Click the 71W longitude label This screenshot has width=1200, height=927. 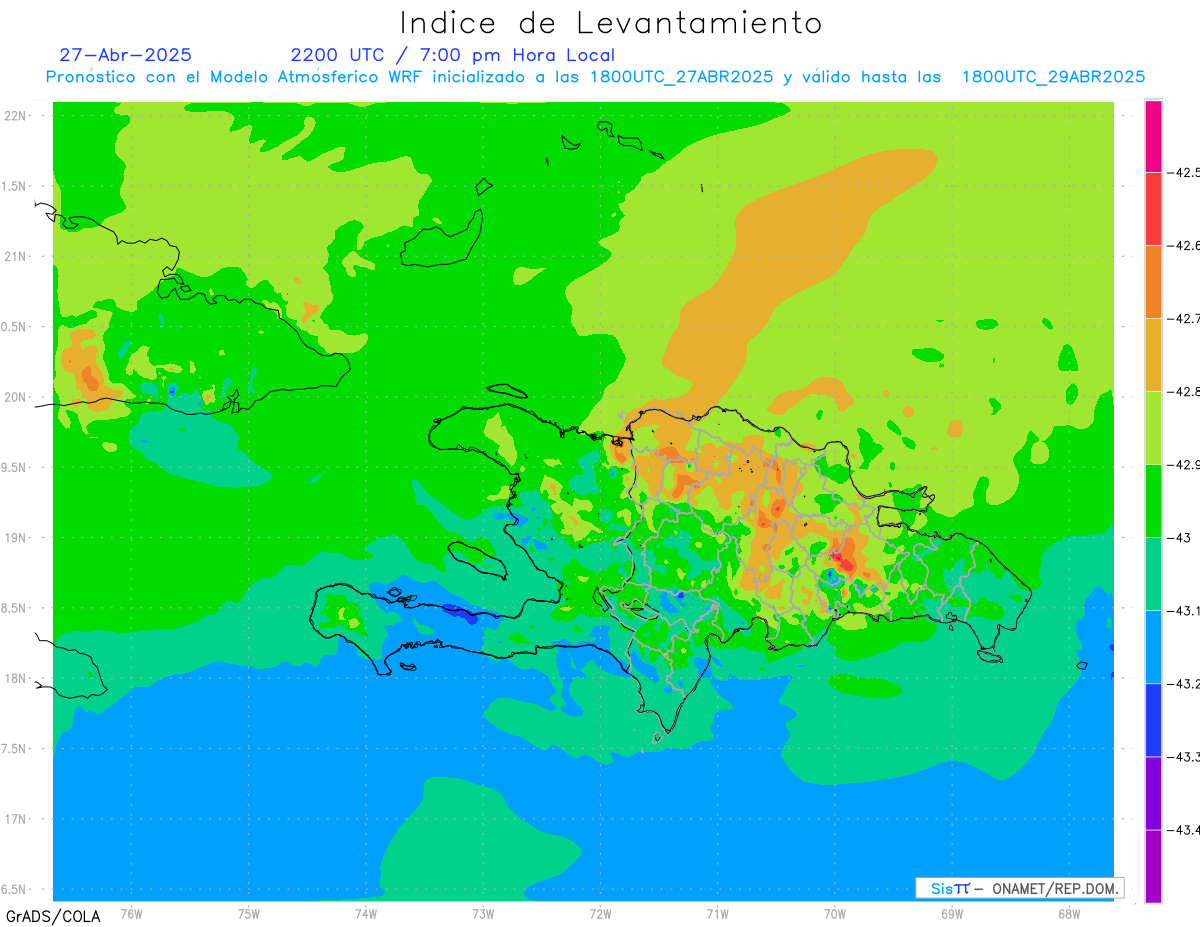[x=717, y=913]
